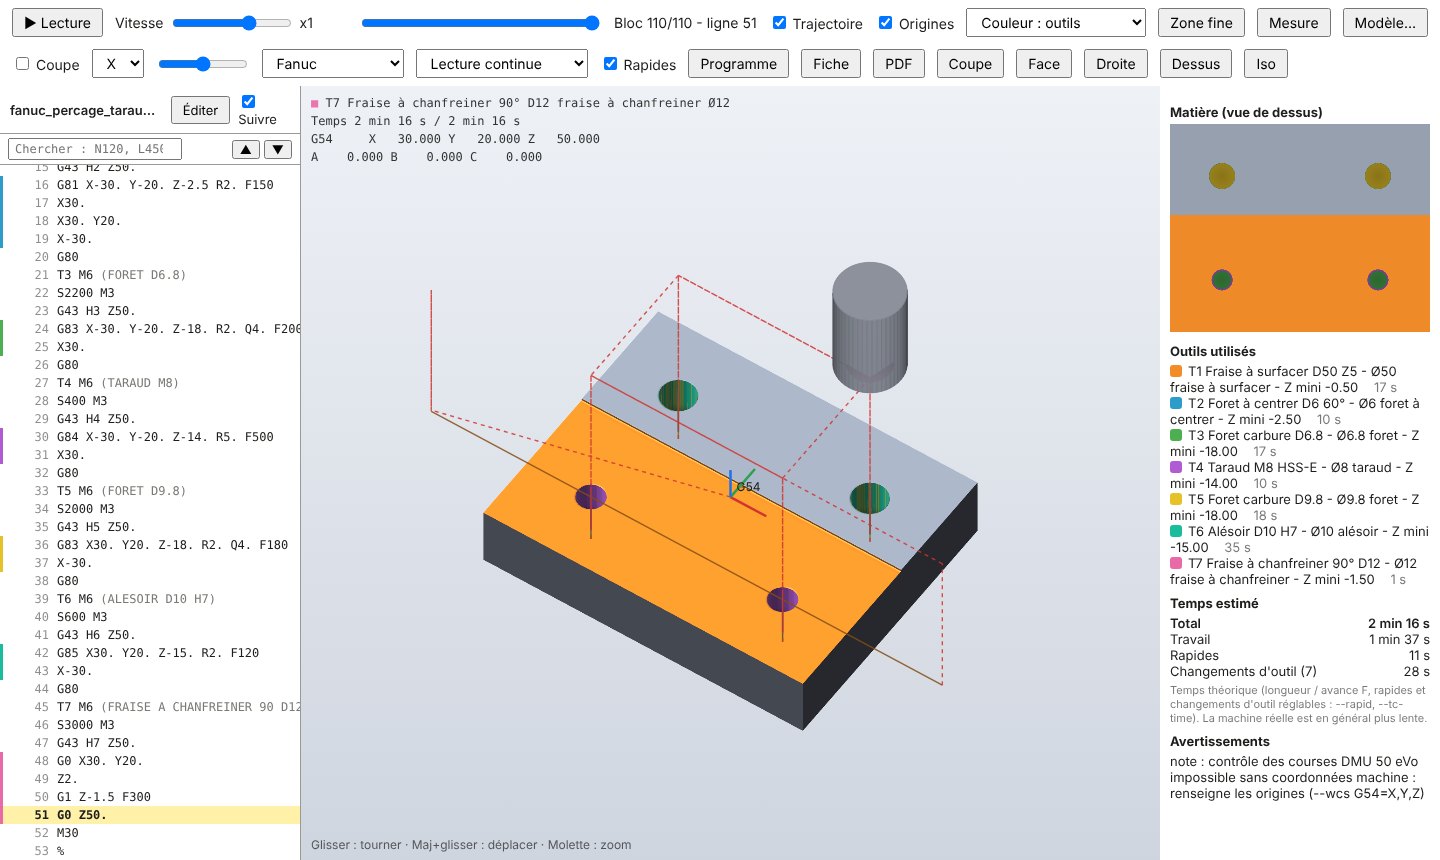Click the orange T1 tool color swatch
This screenshot has width=1440, height=860.
(1176, 371)
